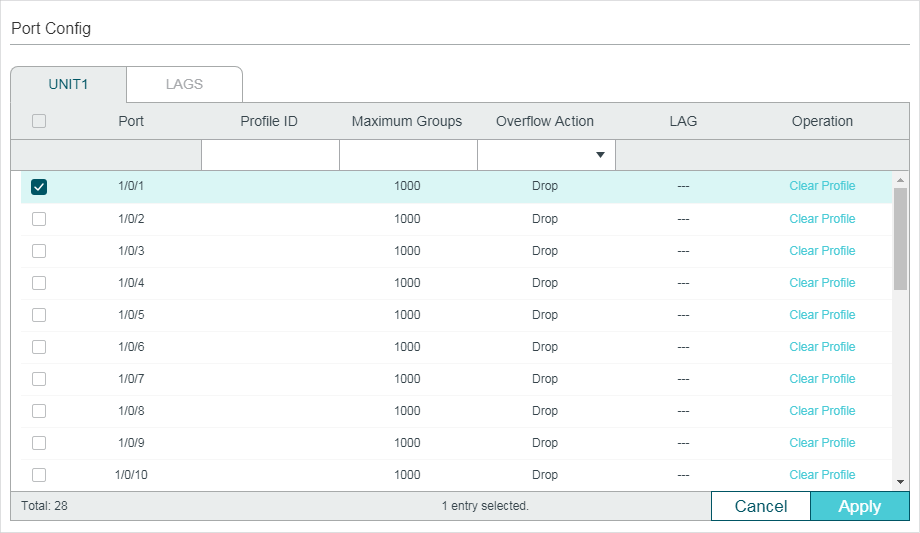
Task: Click the Apply button
Action: (x=859, y=506)
